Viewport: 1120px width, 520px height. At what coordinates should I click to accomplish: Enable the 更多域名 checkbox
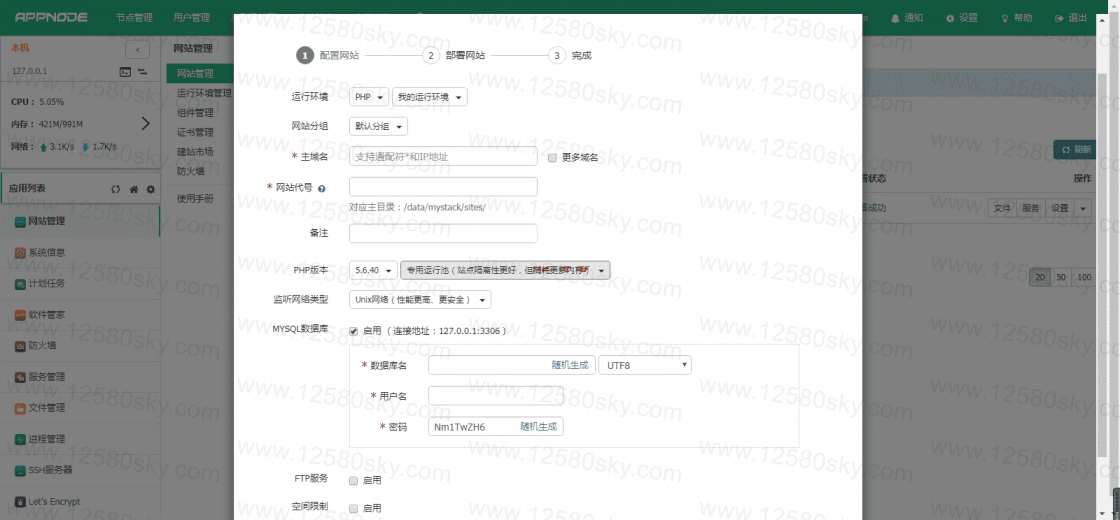tap(552, 158)
